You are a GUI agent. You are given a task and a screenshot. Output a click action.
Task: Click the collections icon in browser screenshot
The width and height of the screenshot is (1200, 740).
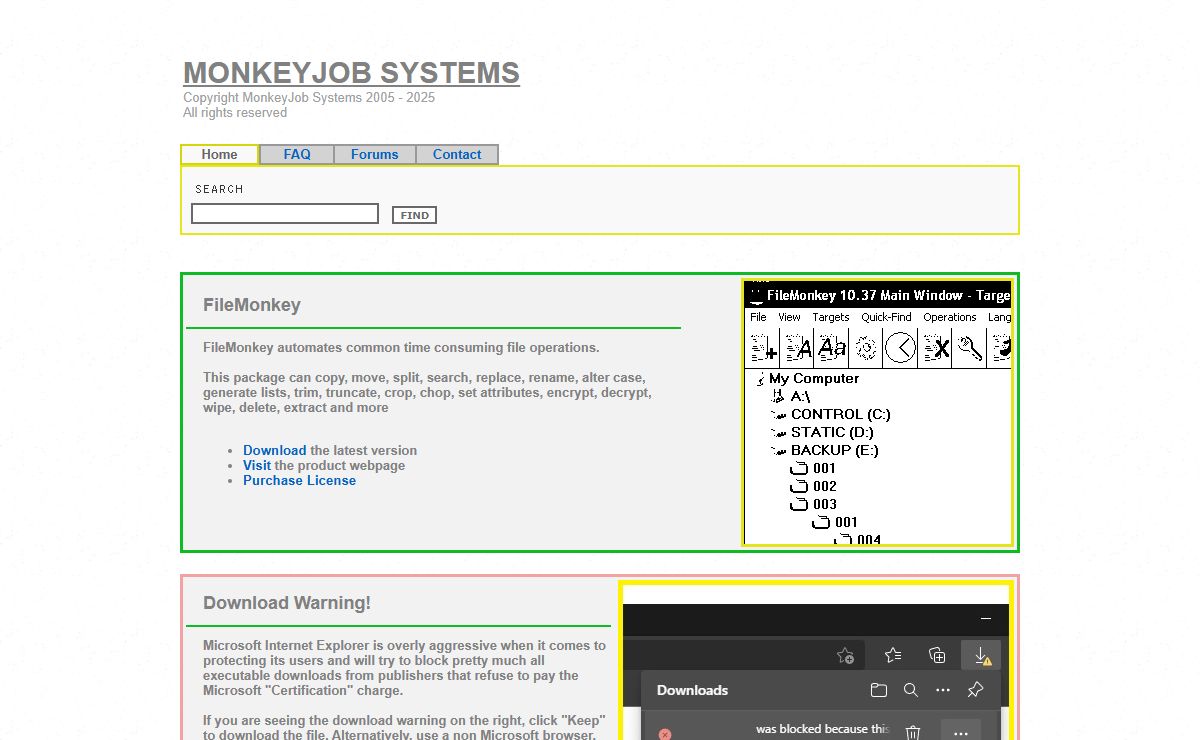tap(937, 655)
